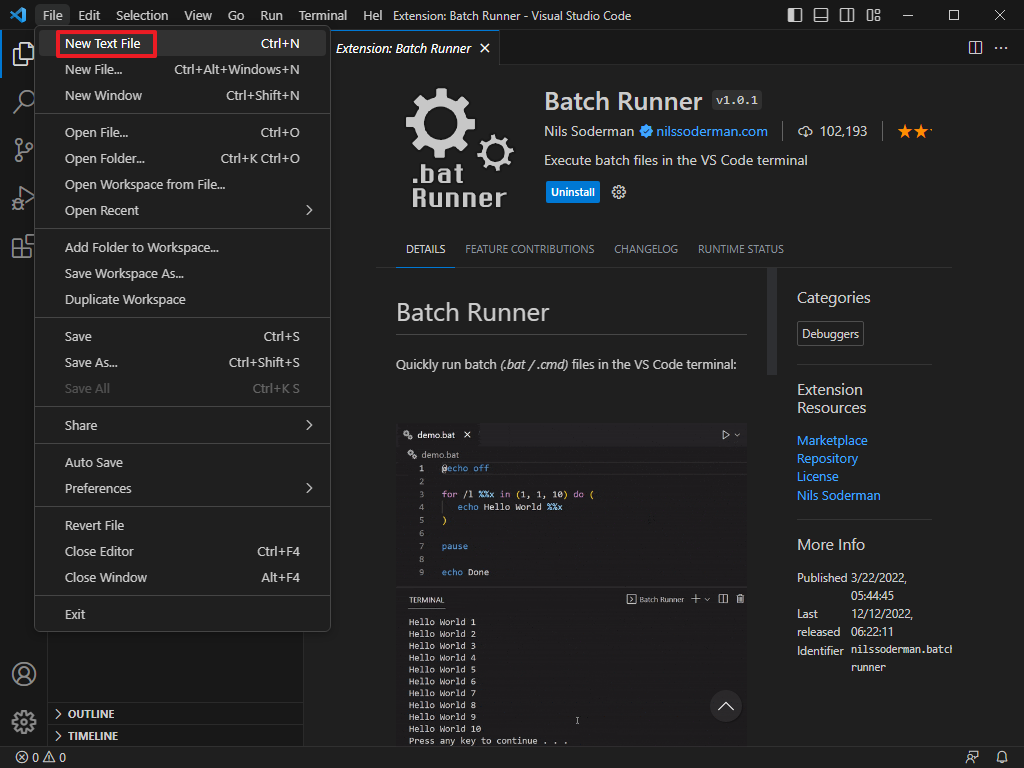Click the Debuggers category button

(x=830, y=334)
